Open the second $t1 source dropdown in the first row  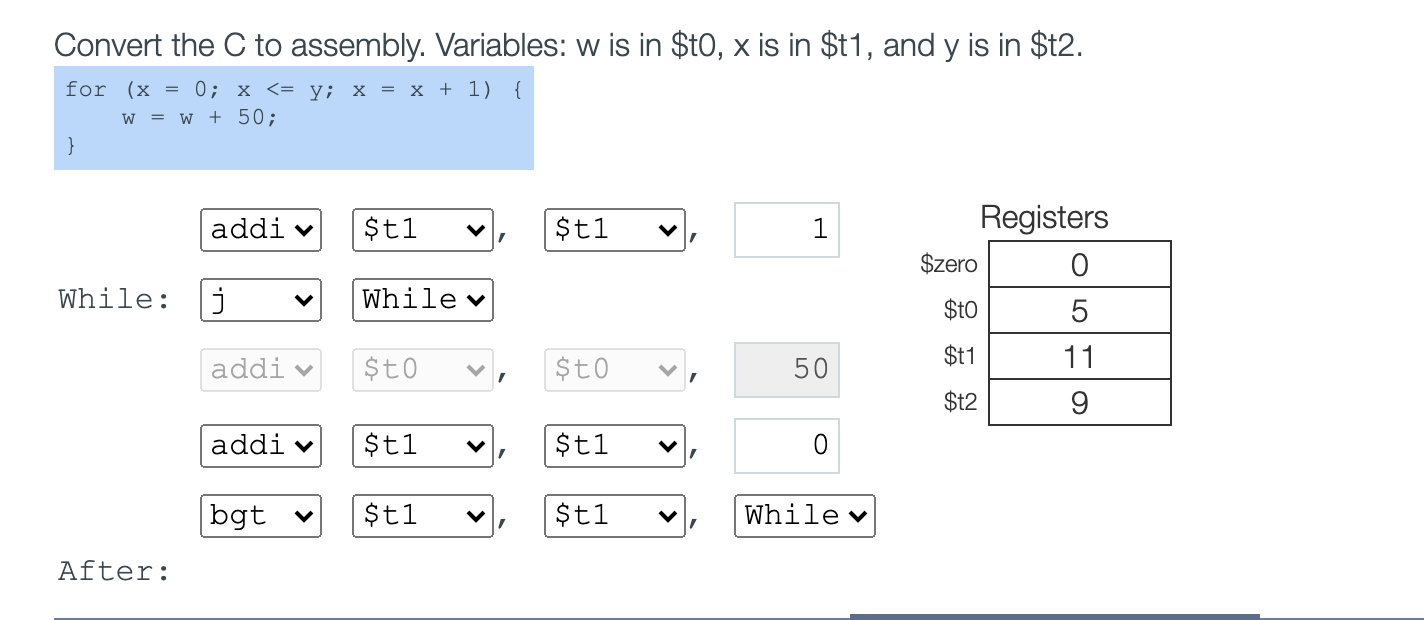614,229
